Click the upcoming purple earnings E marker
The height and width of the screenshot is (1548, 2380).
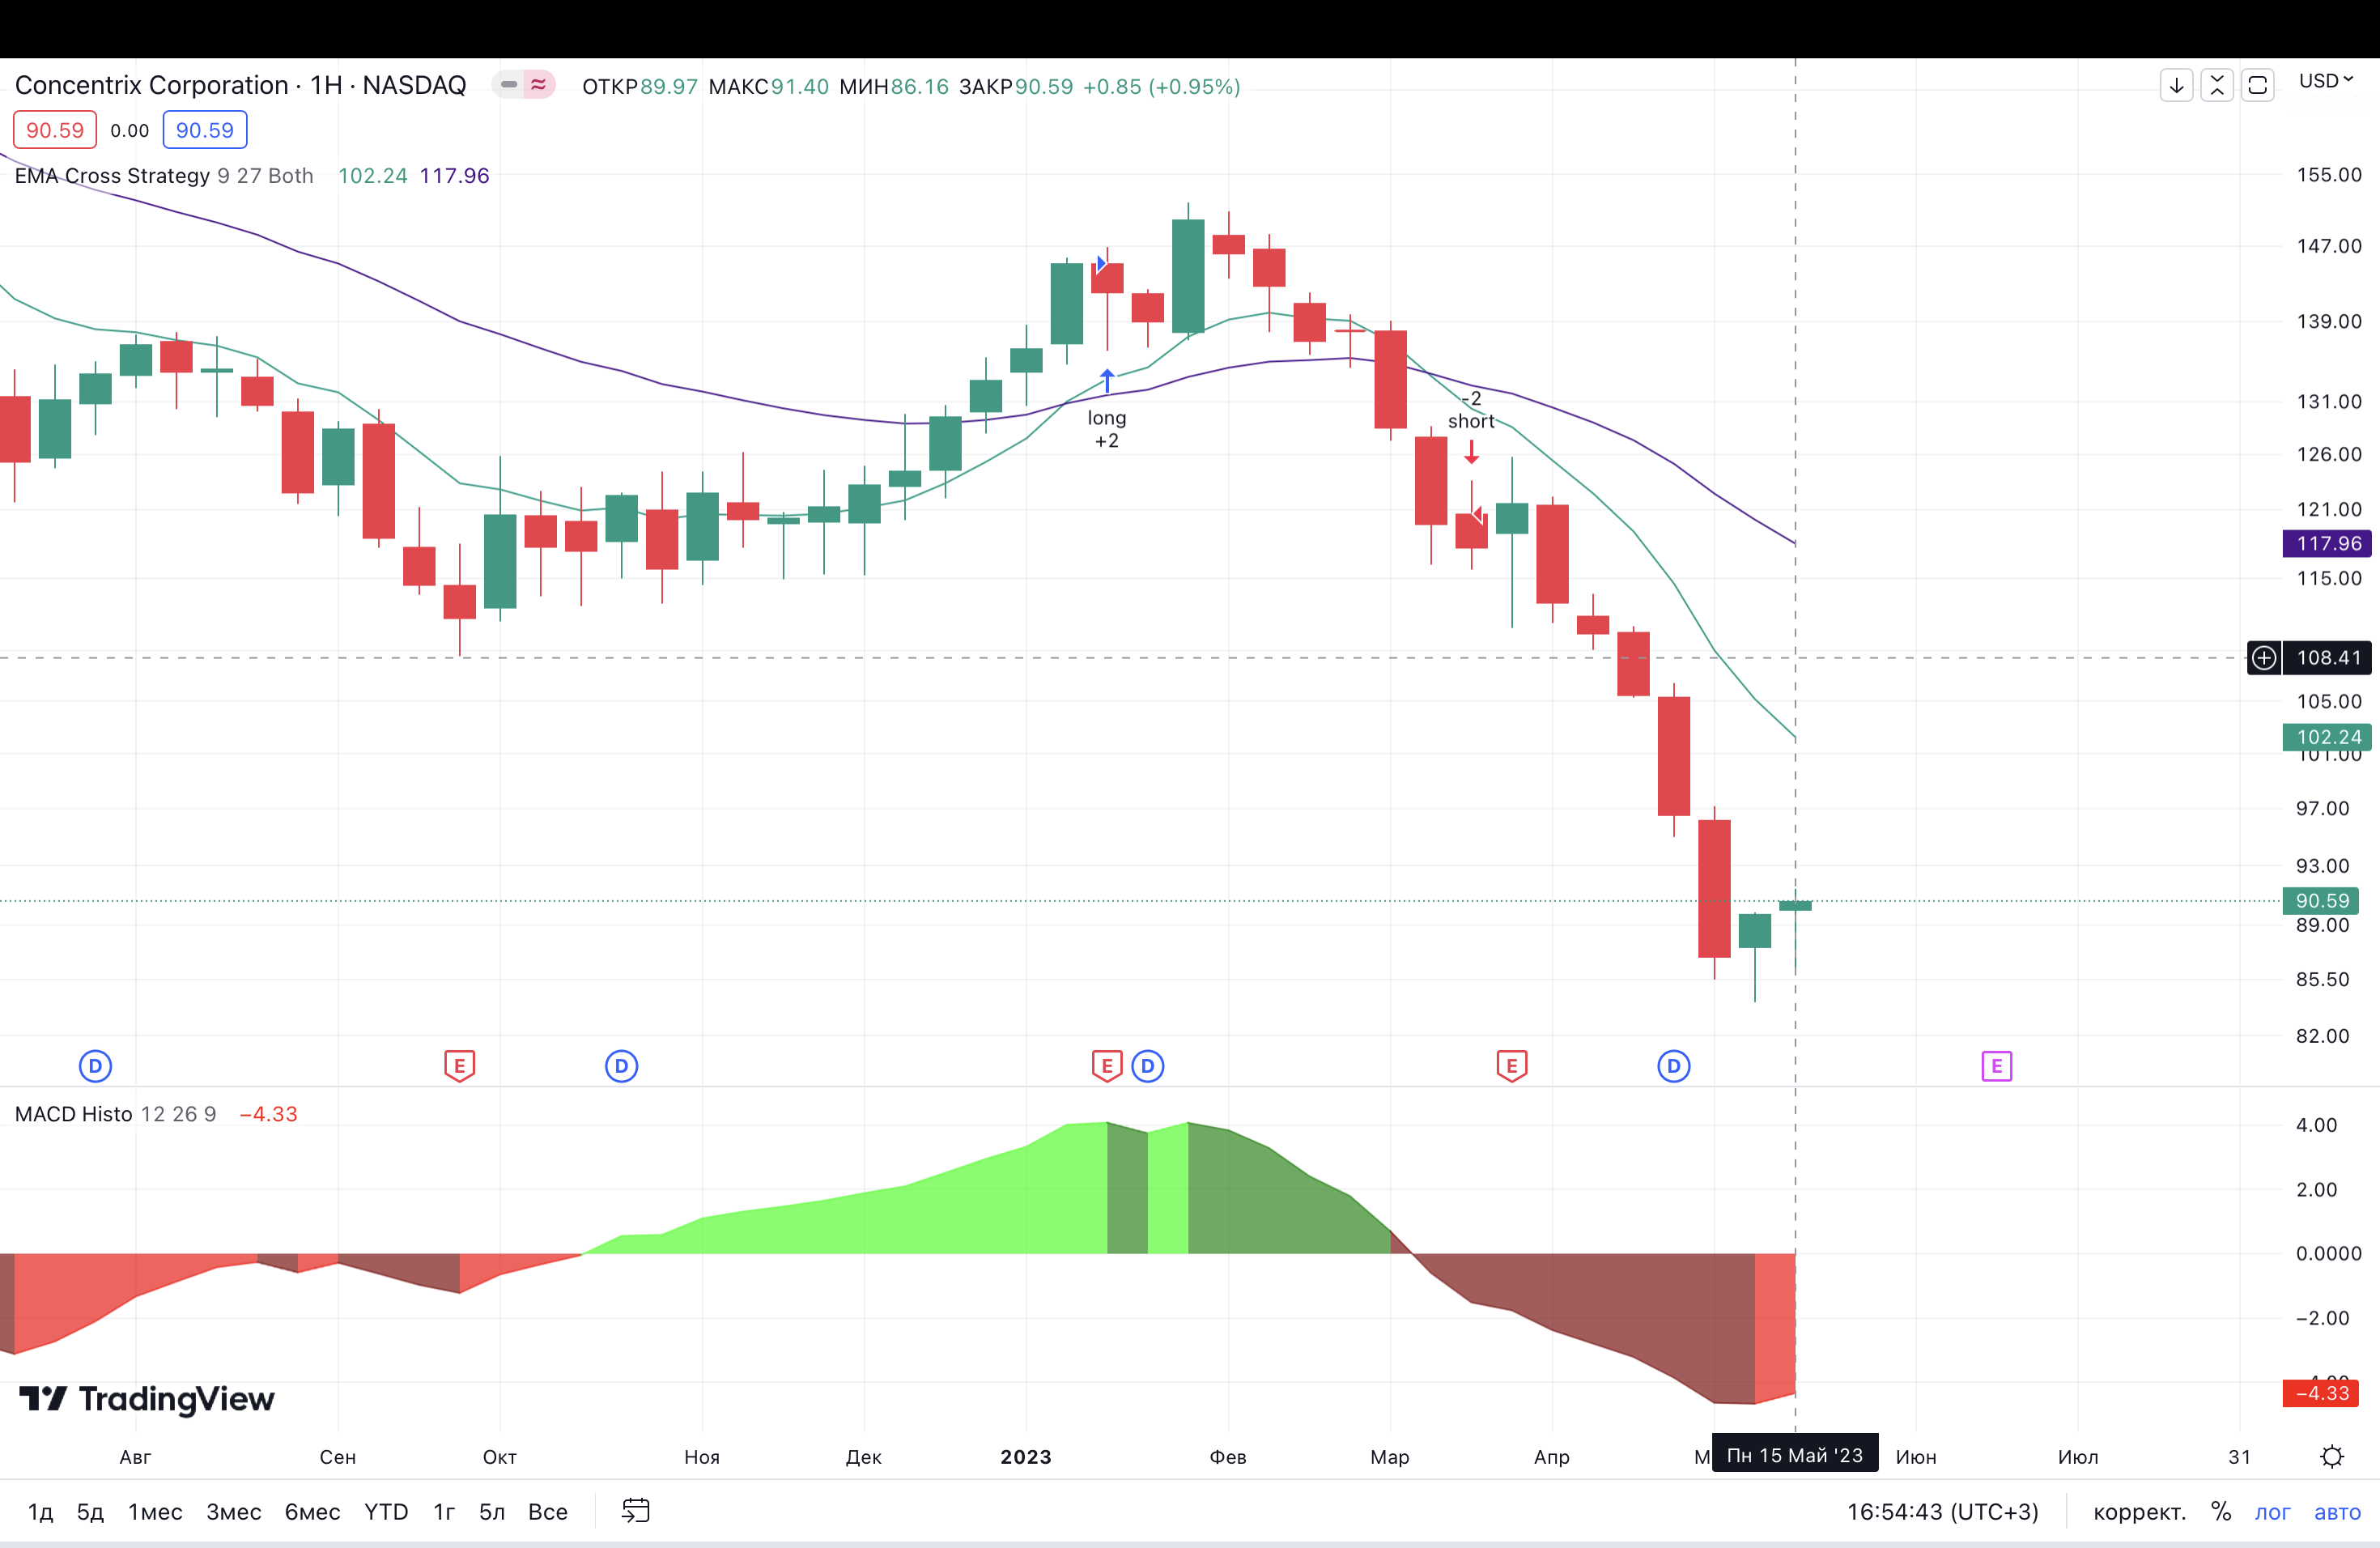pos(1997,1066)
